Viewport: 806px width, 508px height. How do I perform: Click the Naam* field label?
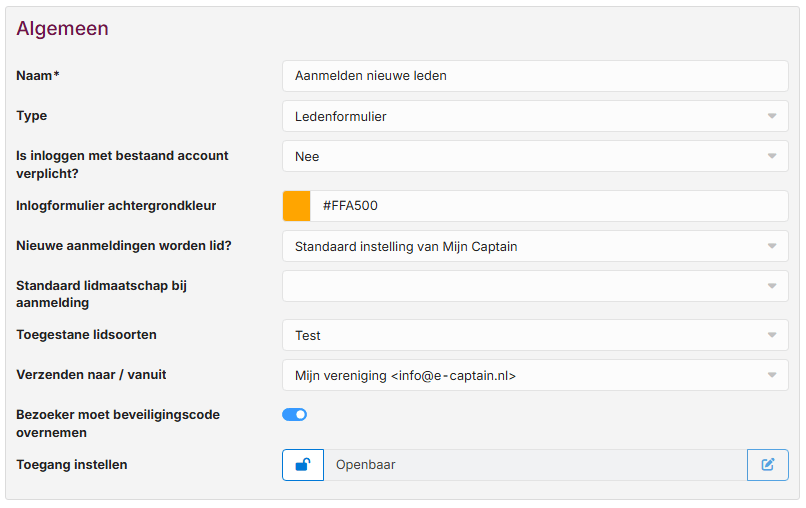[x=39, y=76]
